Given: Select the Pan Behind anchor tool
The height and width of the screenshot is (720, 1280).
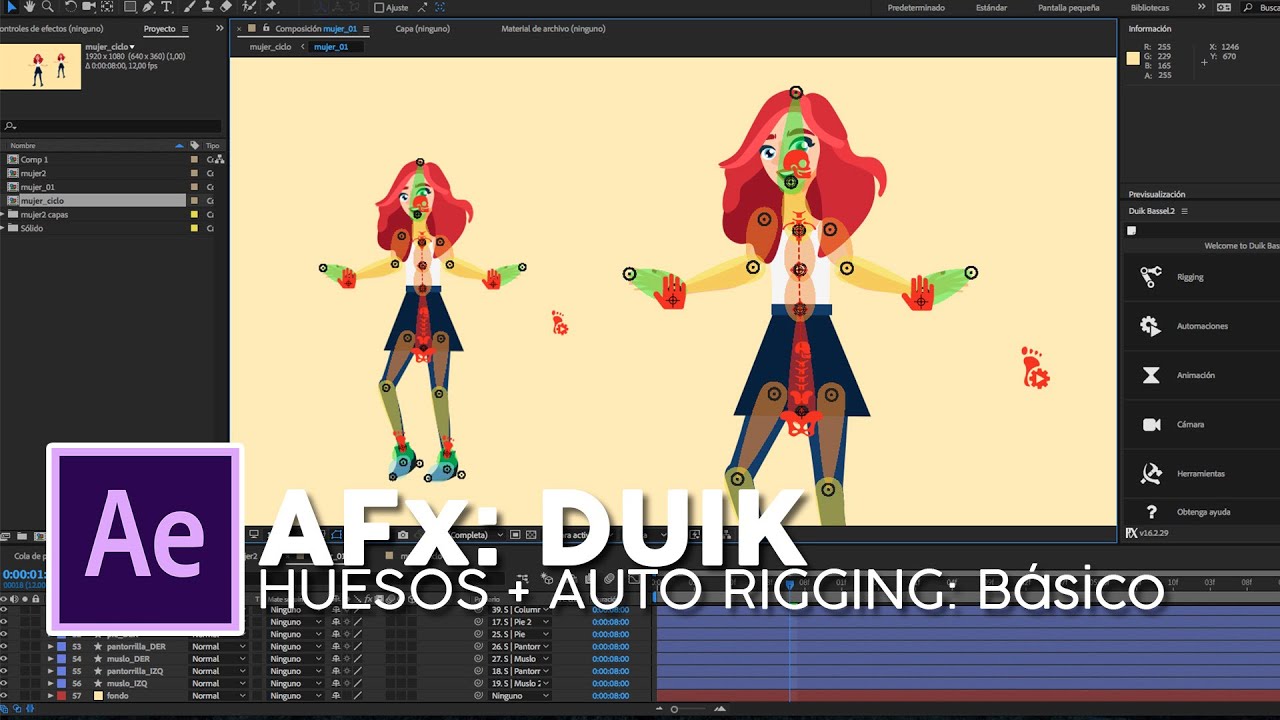Looking at the screenshot, I should coord(108,7).
